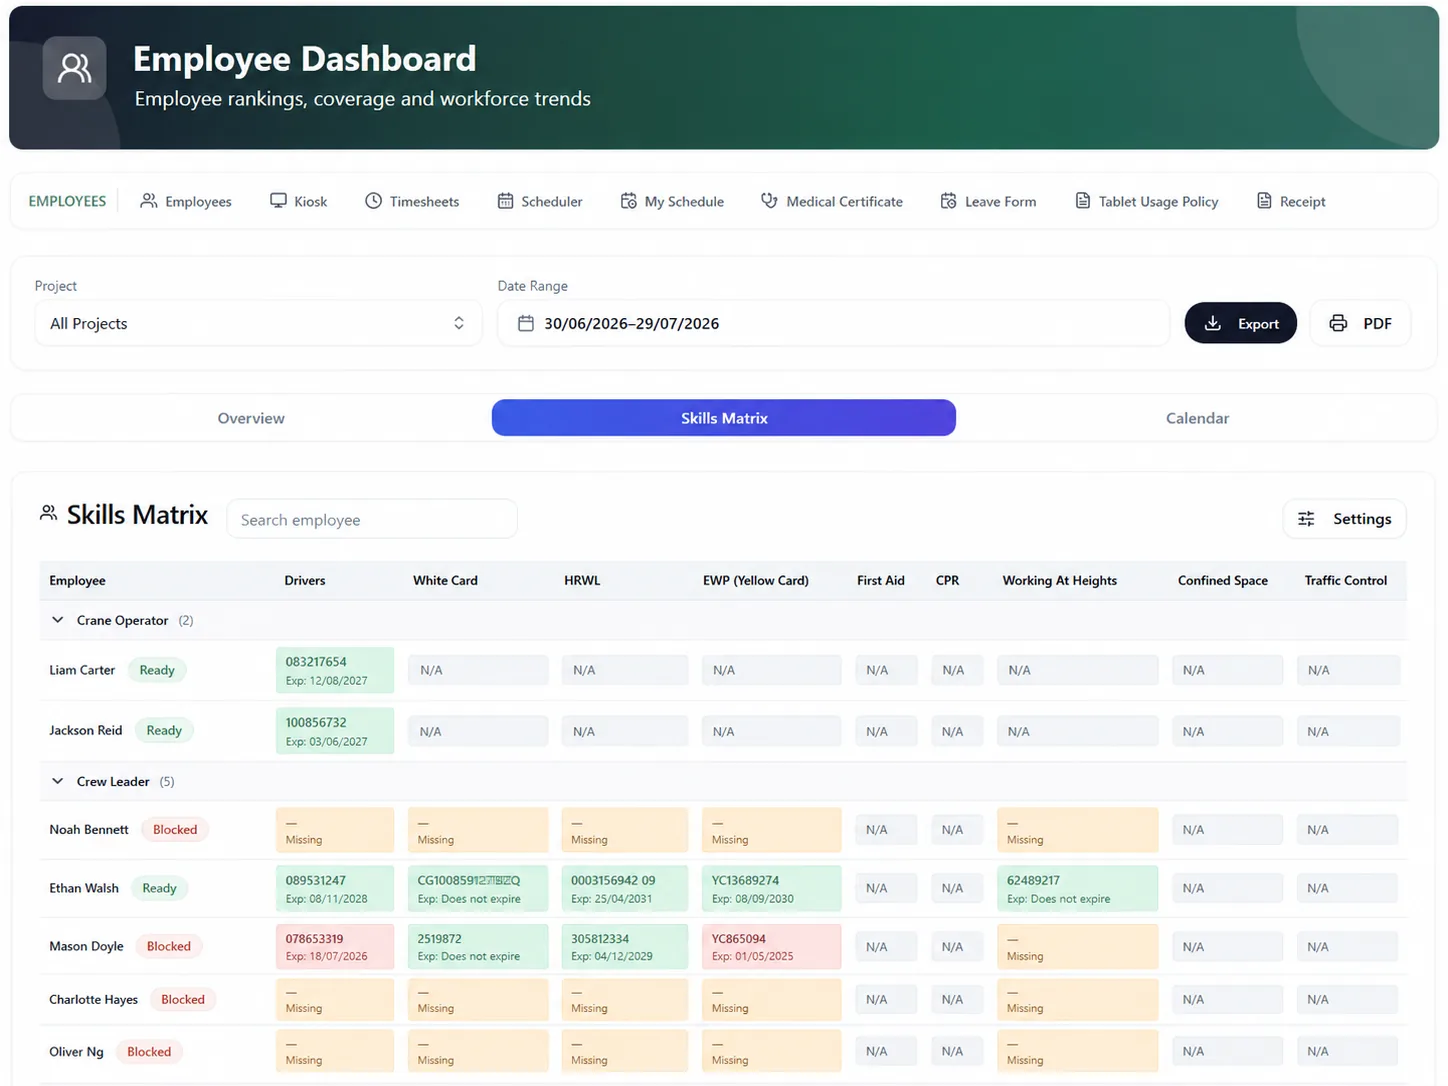1448x1086 pixels.
Task: Collapse the Crew Leader group
Action: [57, 781]
